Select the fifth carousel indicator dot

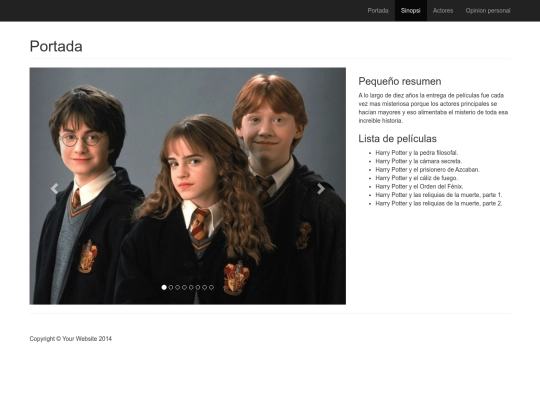pyautogui.click(x=191, y=287)
